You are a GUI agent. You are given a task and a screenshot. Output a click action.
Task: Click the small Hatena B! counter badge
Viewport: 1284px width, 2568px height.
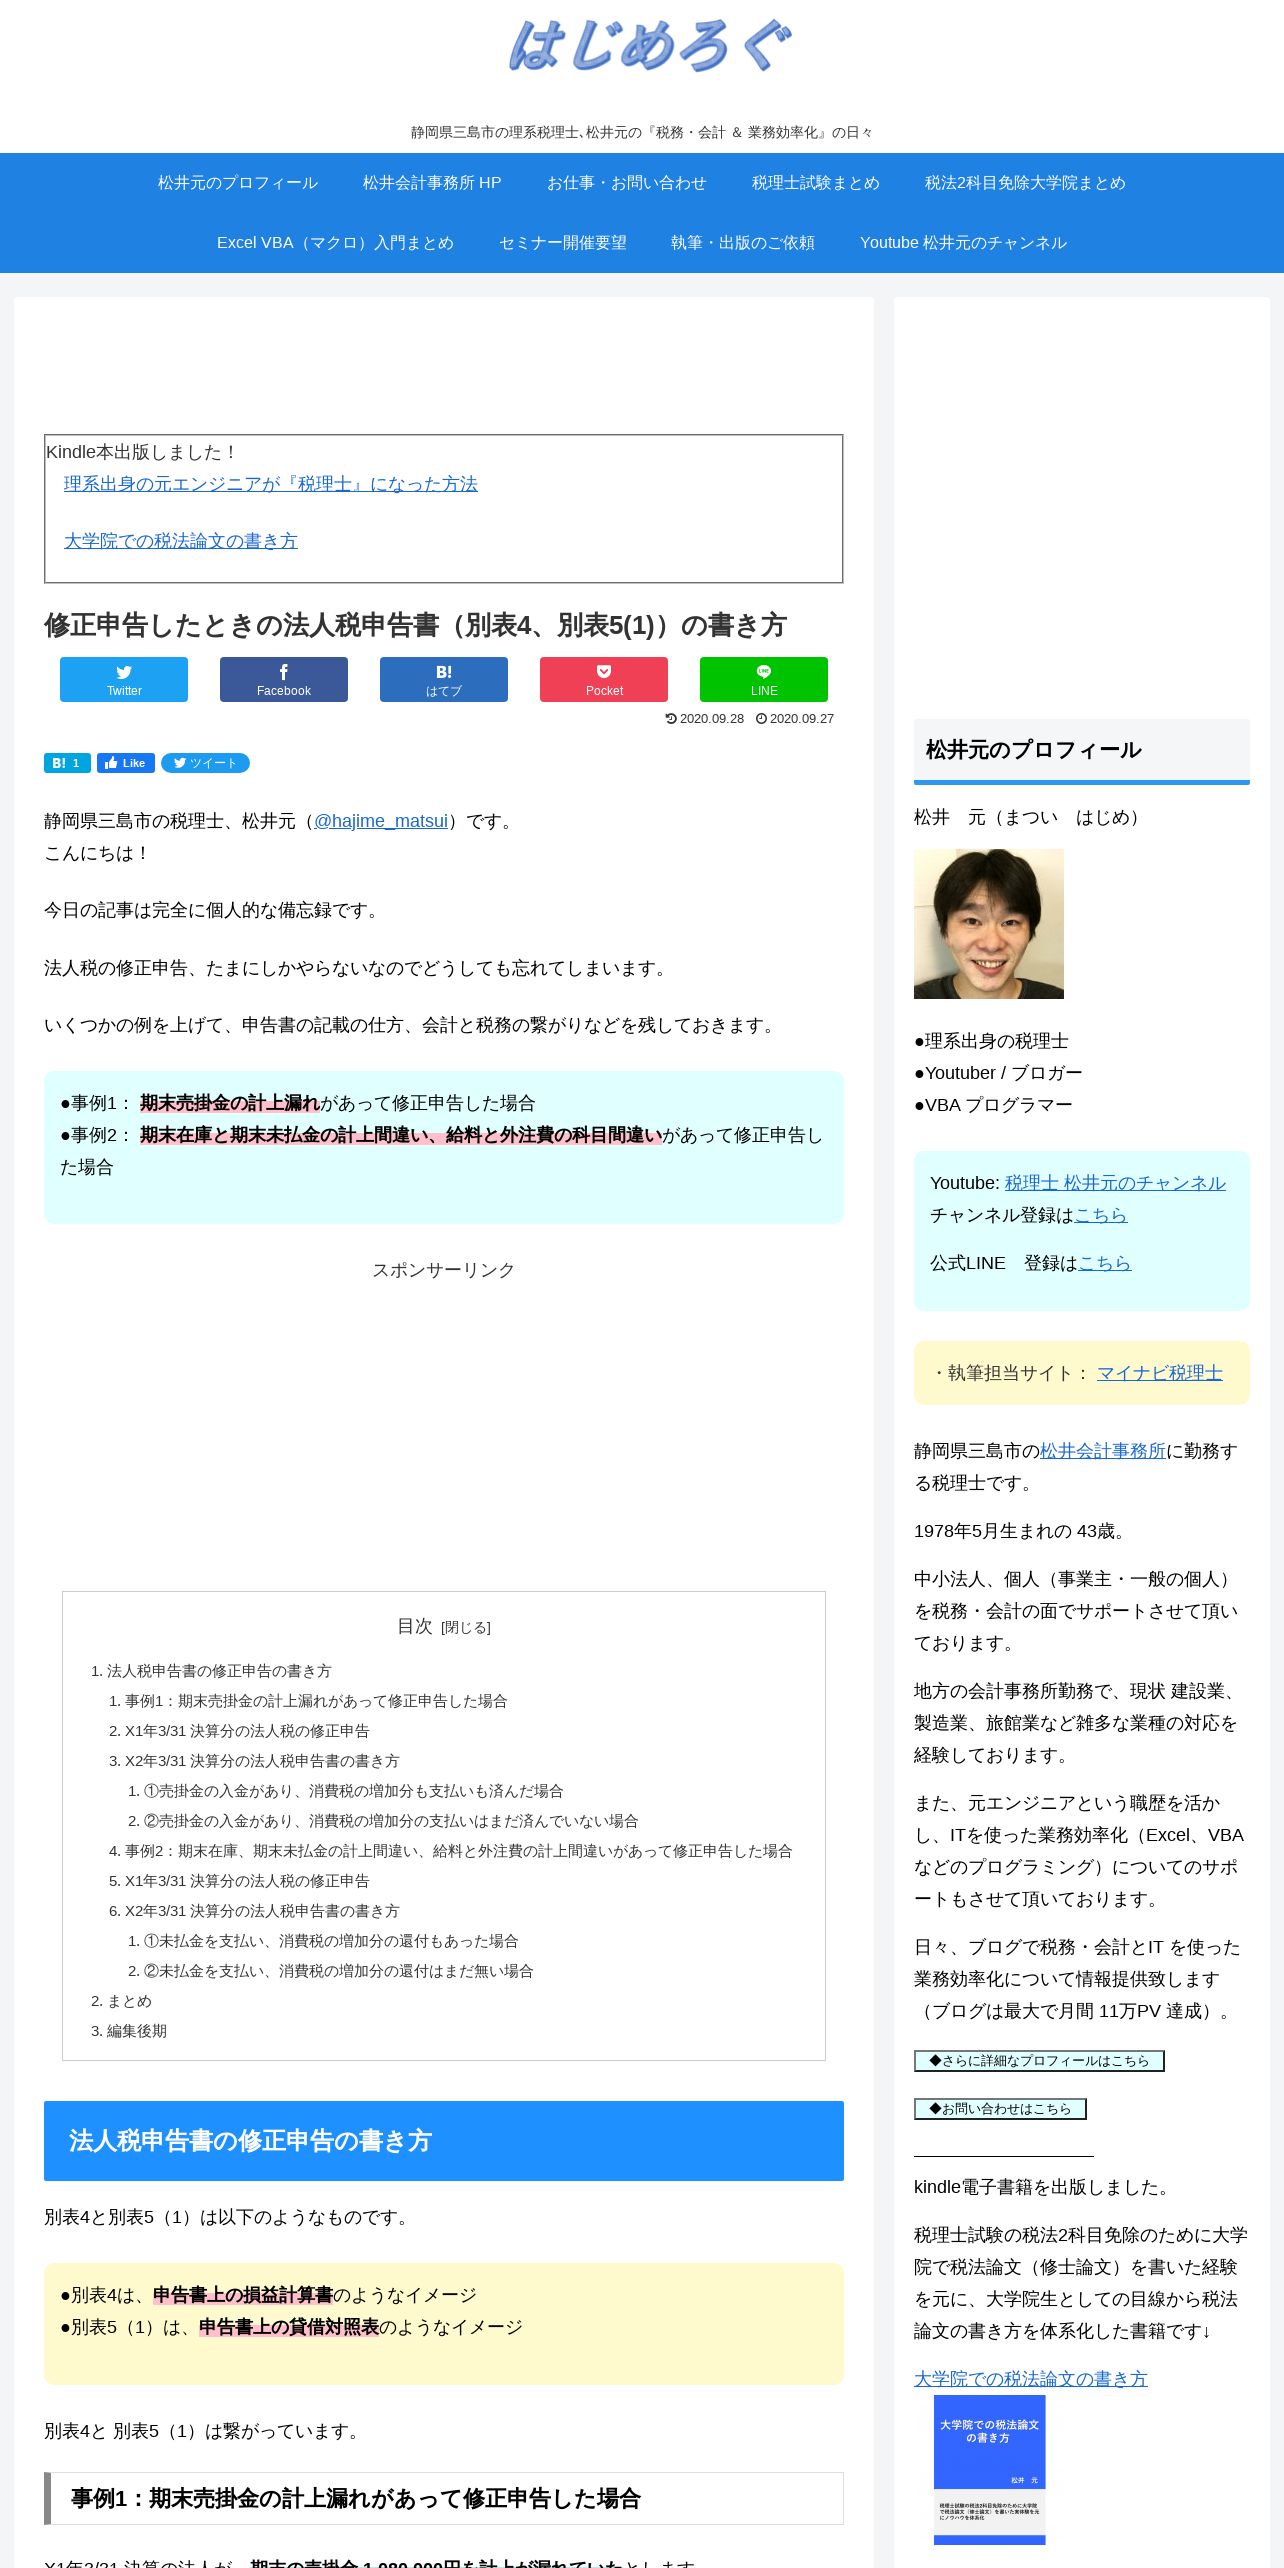[67, 763]
